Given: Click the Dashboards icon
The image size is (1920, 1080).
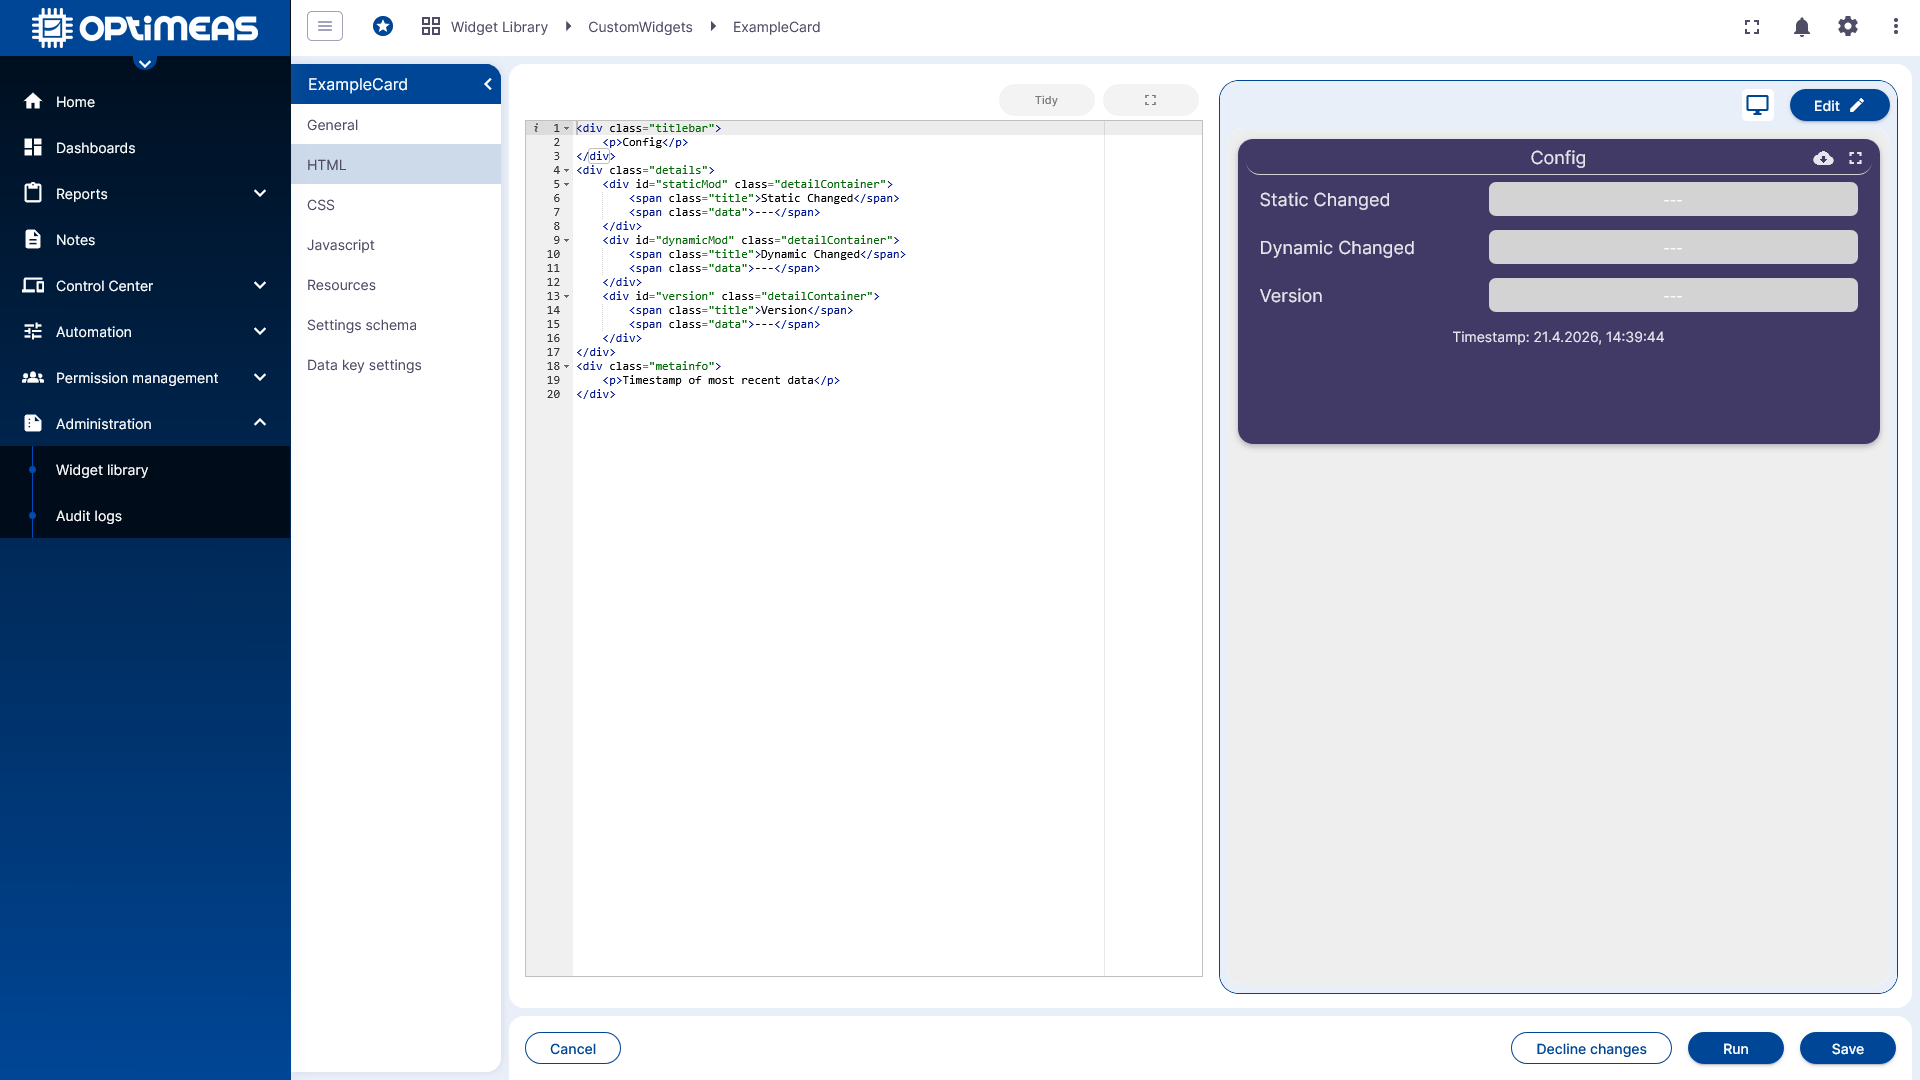Looking at the screenshot, I should [x=33, y=147].
